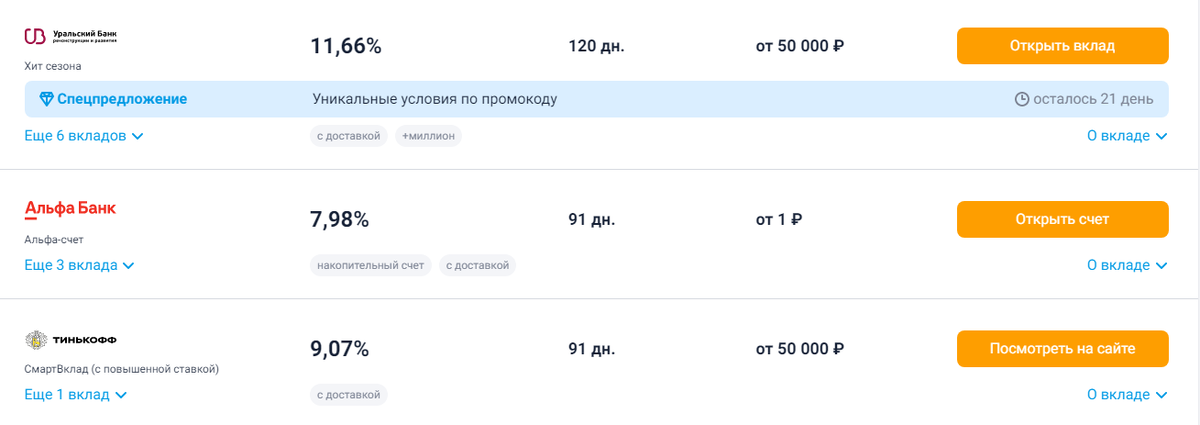Click the Спецпредложение label
Screen dimensions: 1200x425
click(122, 99)
